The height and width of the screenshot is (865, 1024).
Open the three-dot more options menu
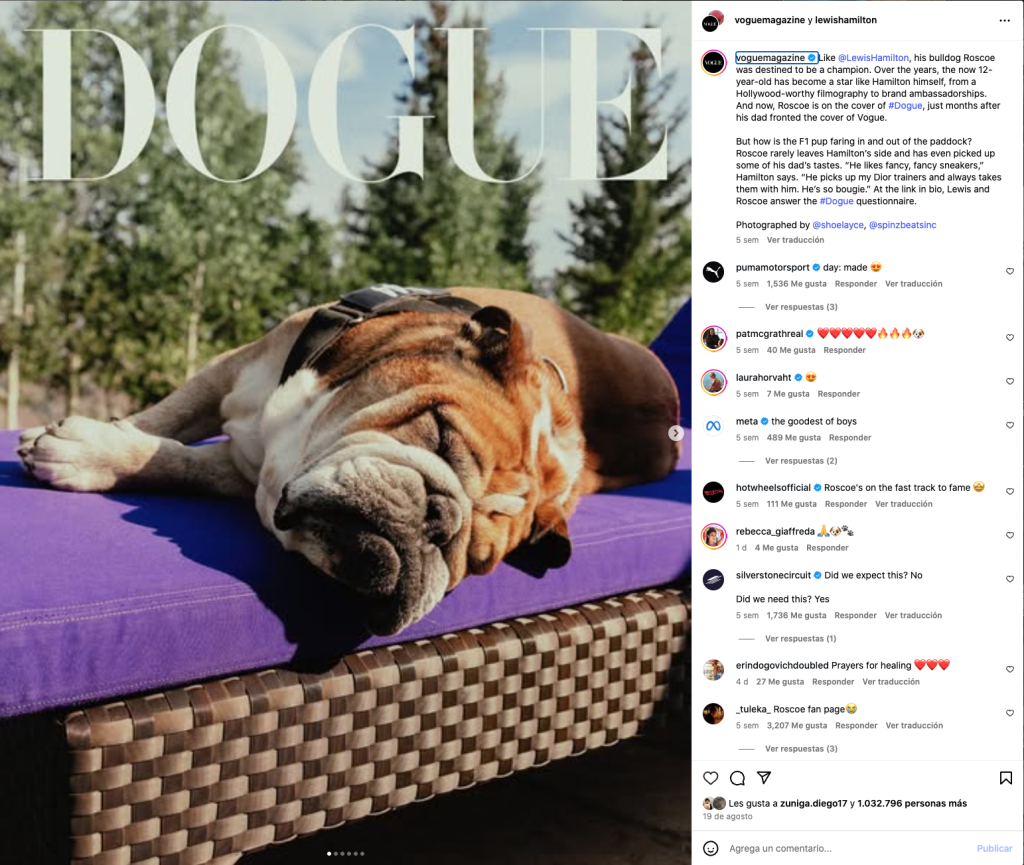(x=1004, y=20)
